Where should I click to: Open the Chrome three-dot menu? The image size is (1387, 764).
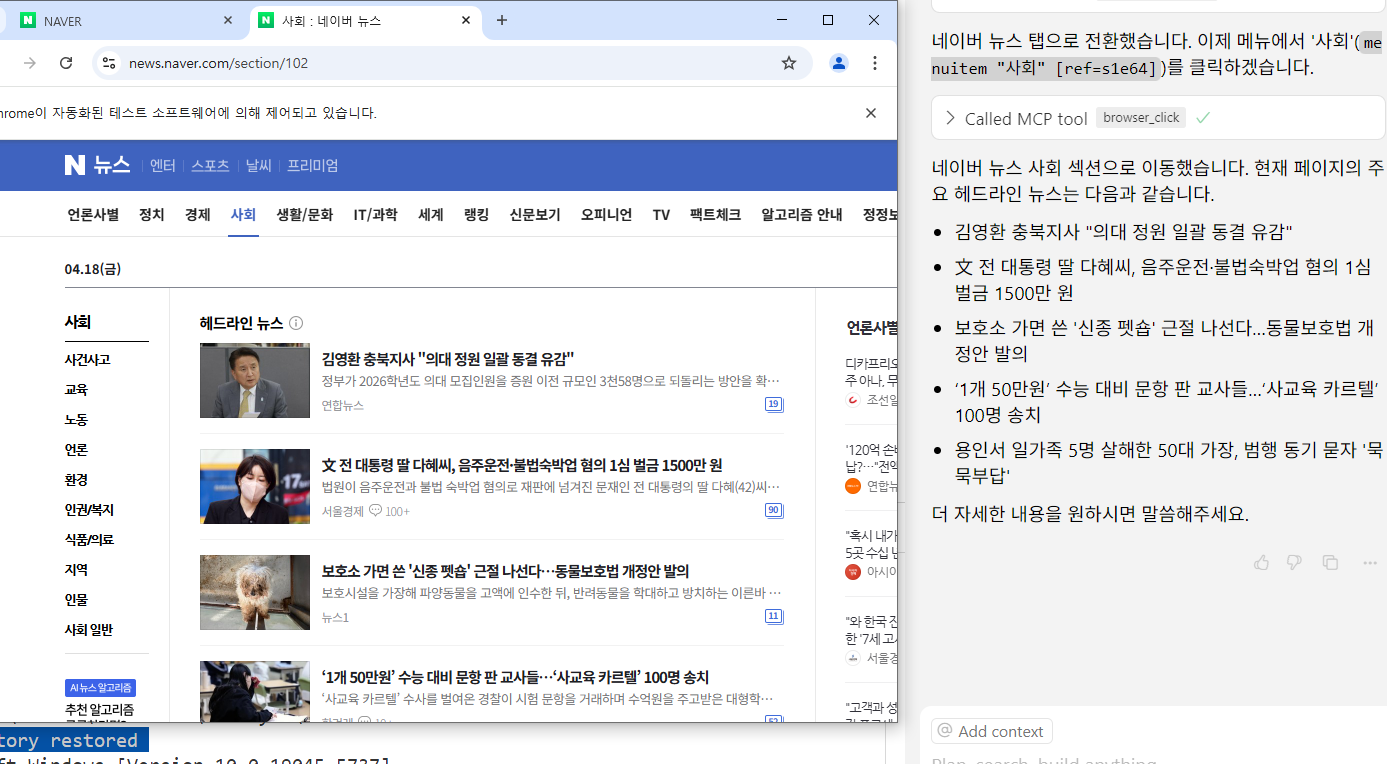click(875, 63)
